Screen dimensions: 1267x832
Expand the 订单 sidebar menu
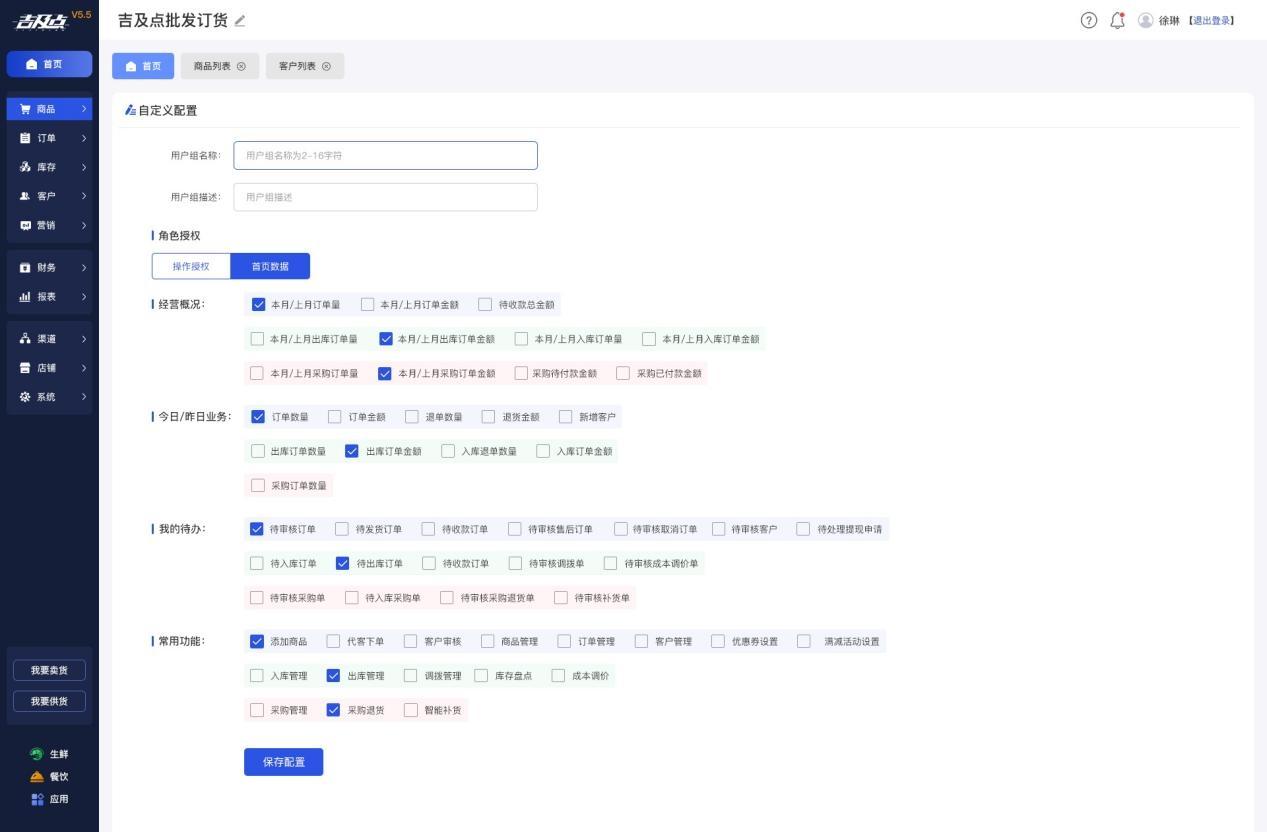coord(49,138)
